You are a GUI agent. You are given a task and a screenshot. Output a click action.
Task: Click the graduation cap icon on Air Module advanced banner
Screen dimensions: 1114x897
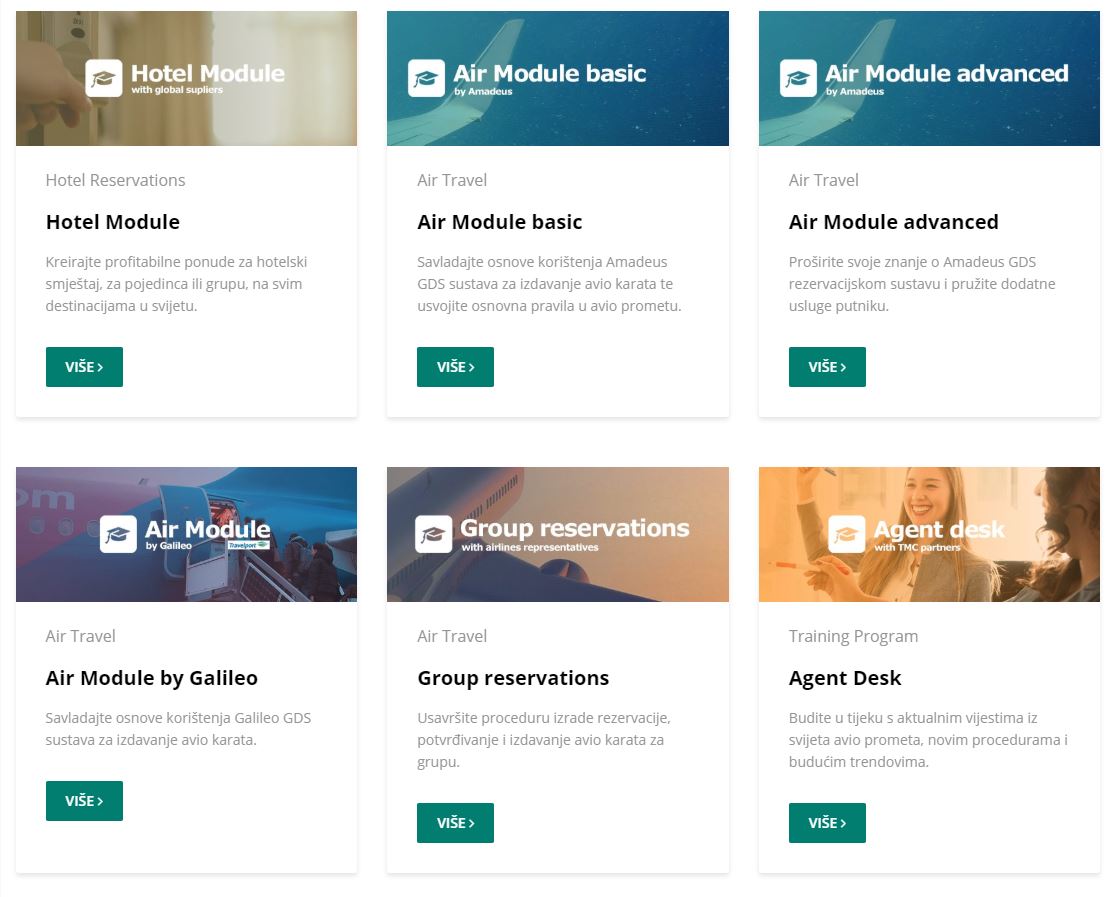click(x=798, y=77)
